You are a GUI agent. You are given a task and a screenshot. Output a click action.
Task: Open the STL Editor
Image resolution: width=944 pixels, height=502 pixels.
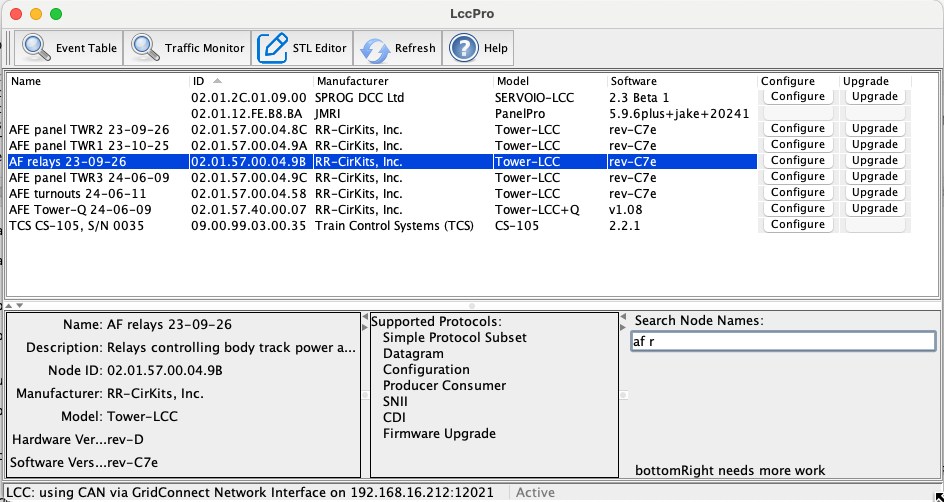tap(303, 48)
